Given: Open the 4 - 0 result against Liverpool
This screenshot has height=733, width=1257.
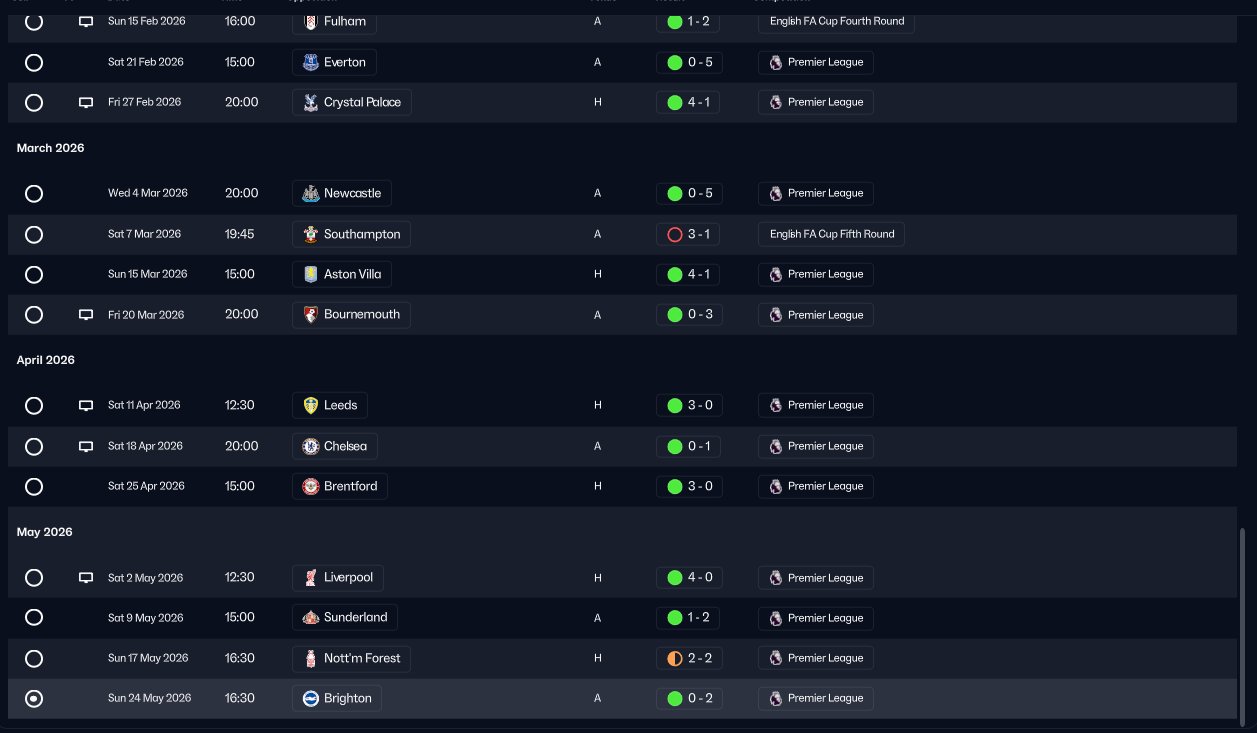Looking at the screenshot, I should coord(688,577).
